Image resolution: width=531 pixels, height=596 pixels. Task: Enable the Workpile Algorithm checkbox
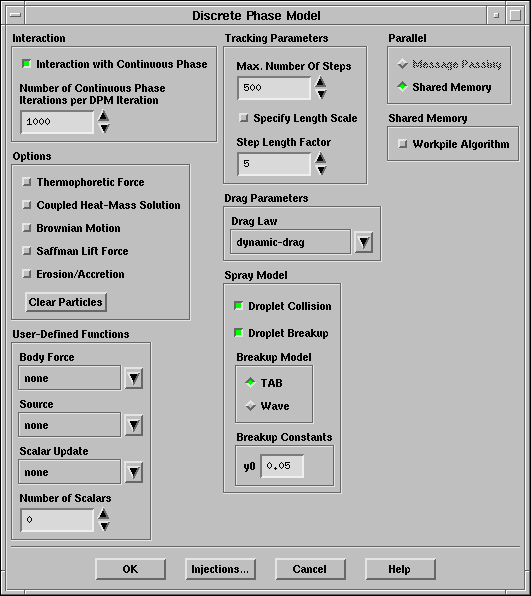pyautogui.click(x=402, y=144)
